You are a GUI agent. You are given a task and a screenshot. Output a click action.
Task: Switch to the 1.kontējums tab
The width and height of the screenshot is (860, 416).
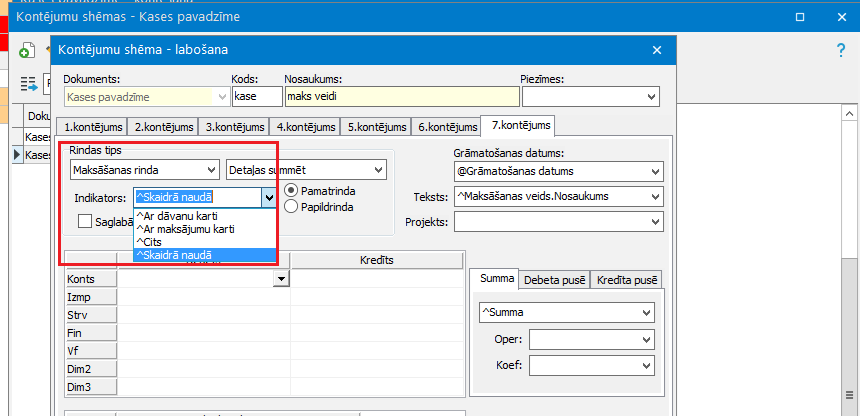94,127
